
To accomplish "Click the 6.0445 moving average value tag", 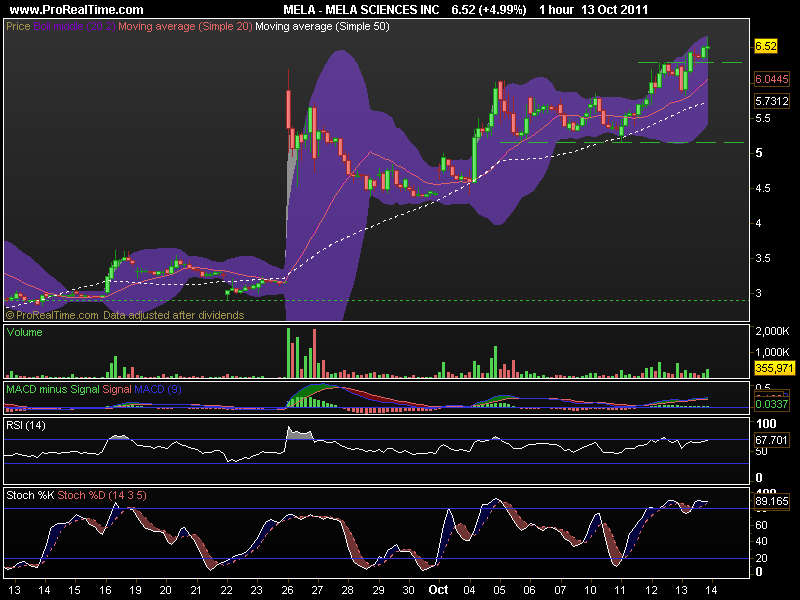I will pyautogui.click(x=771, y=79).
